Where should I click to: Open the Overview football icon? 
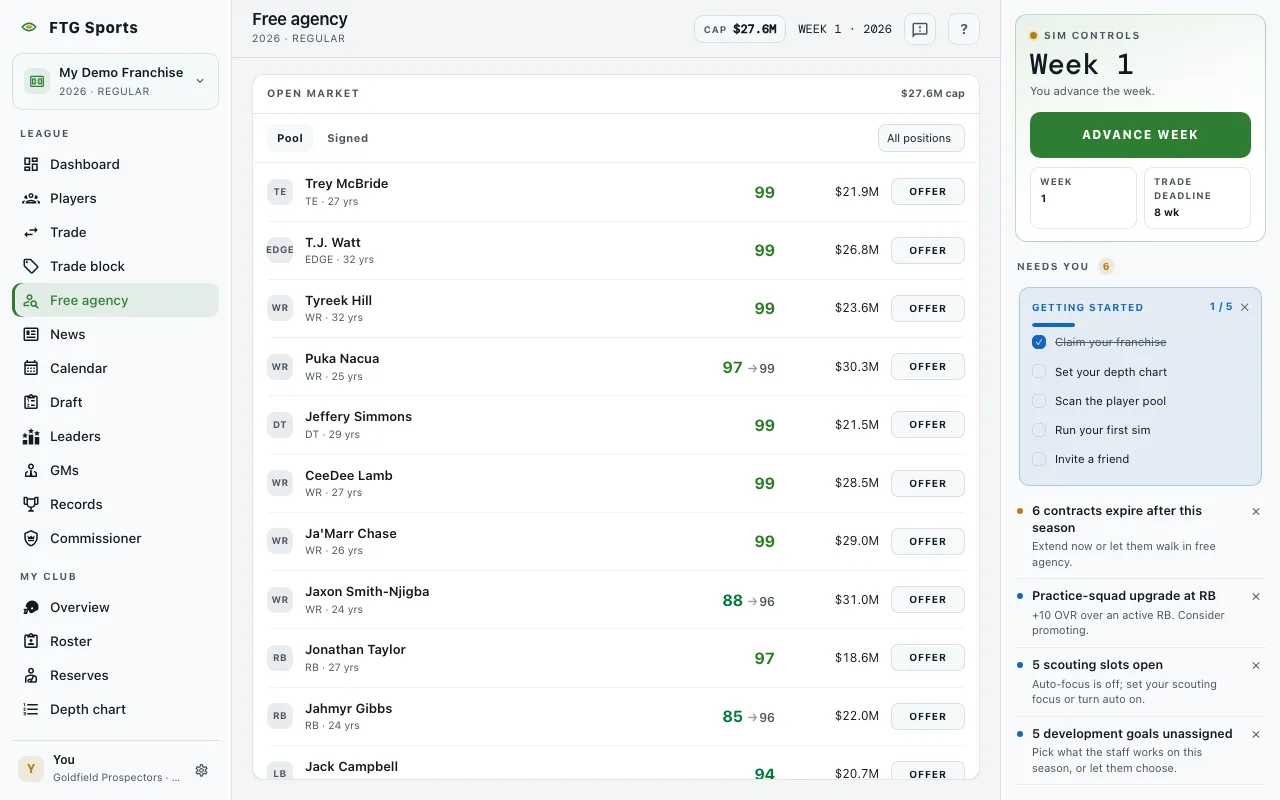point(31,607)
